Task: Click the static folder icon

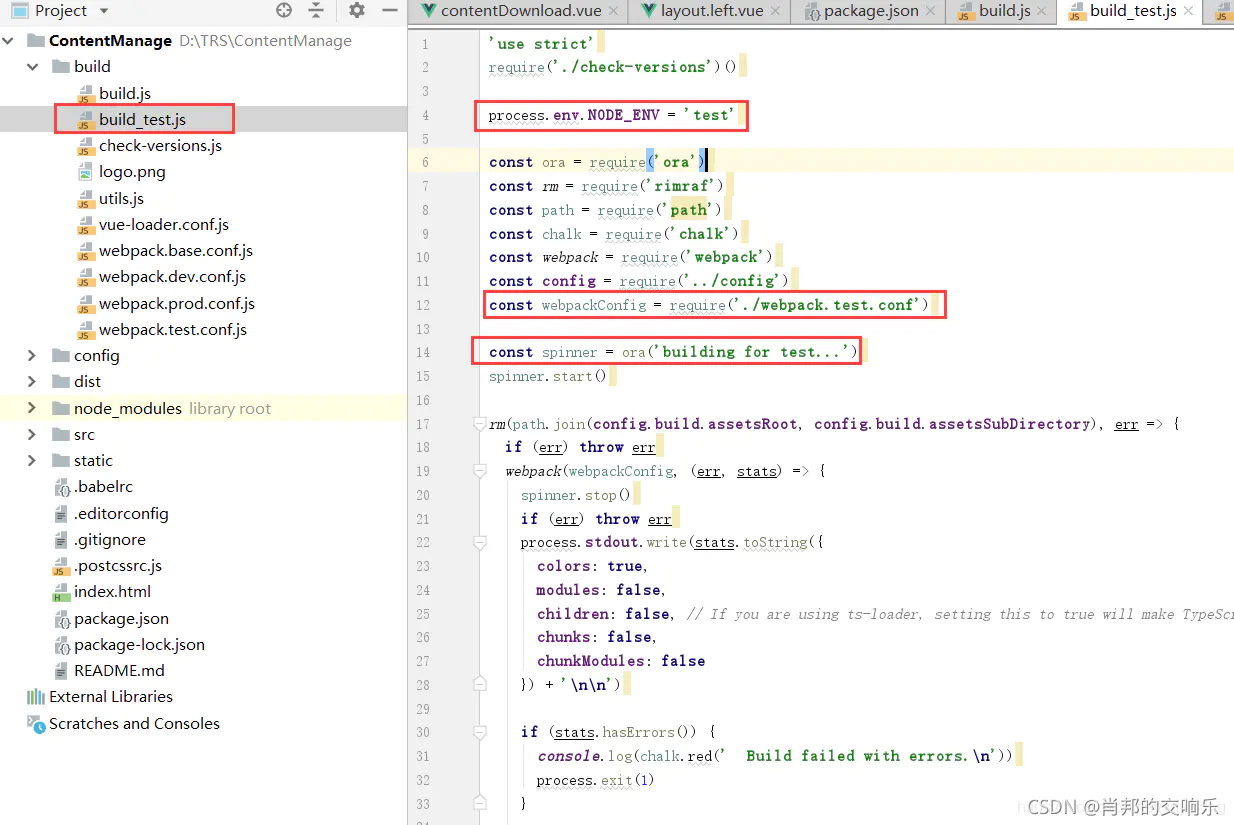Action: pyautogui.click(x=60, y=461)
